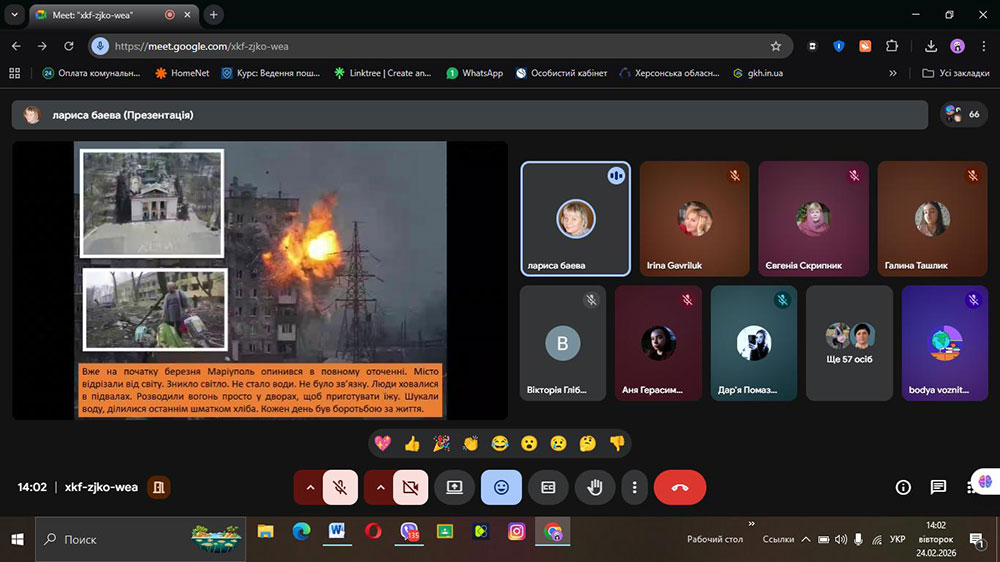
Task: Open the in-call chat panel
Action: (x=938, y=487)
